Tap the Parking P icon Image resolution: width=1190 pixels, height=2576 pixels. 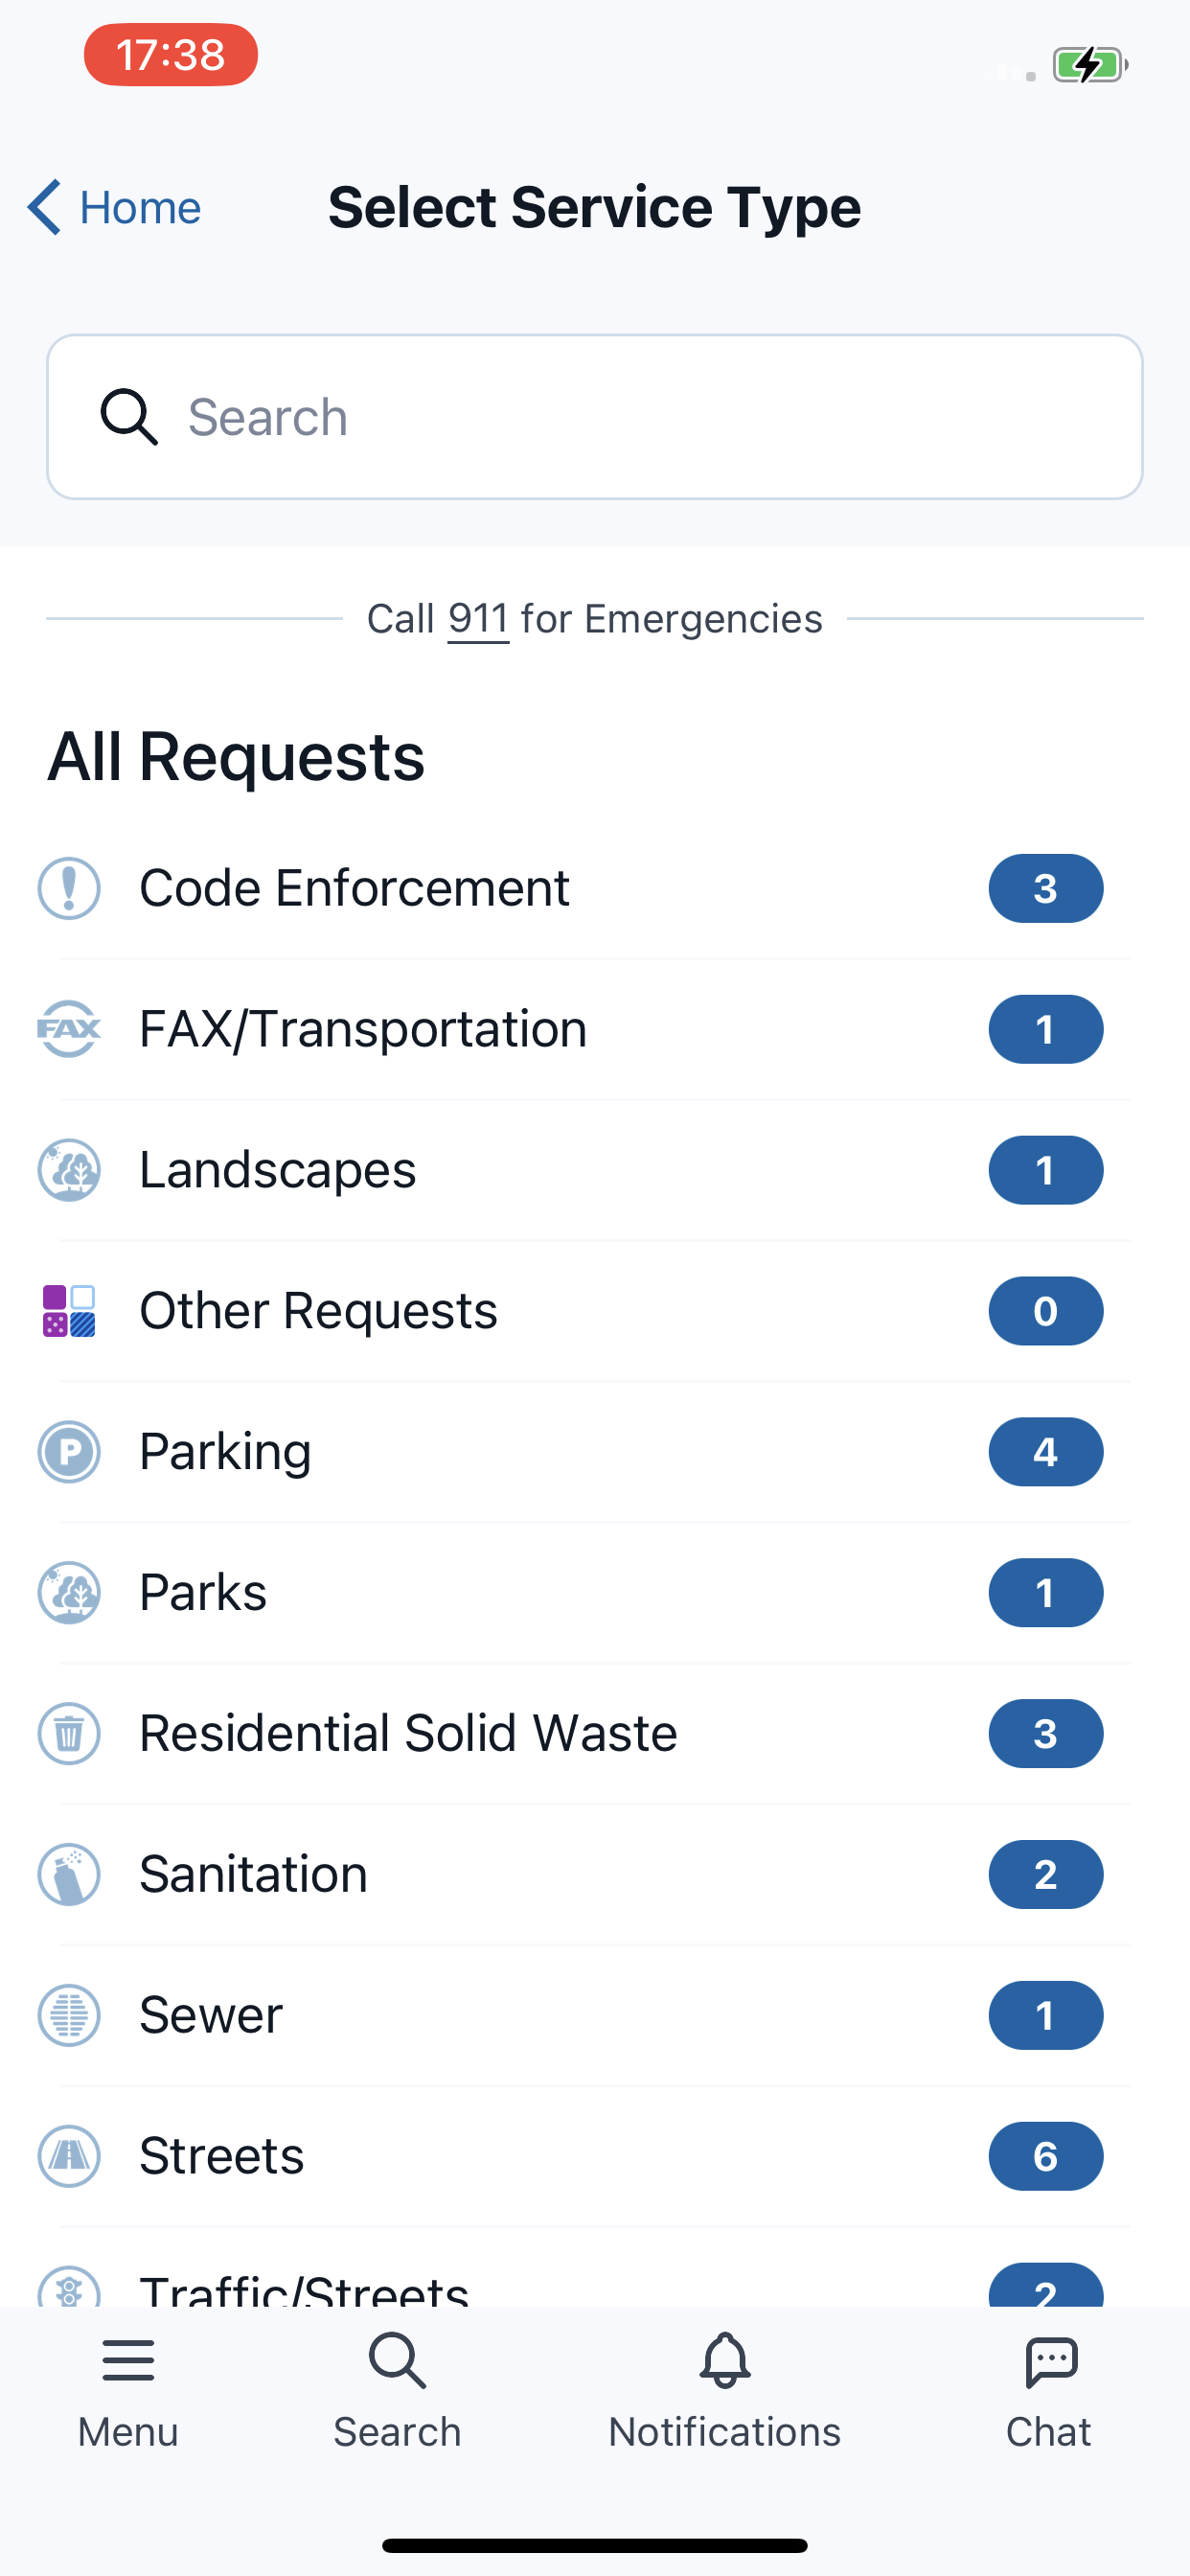pyautogui.click(x=69, y=1452)
